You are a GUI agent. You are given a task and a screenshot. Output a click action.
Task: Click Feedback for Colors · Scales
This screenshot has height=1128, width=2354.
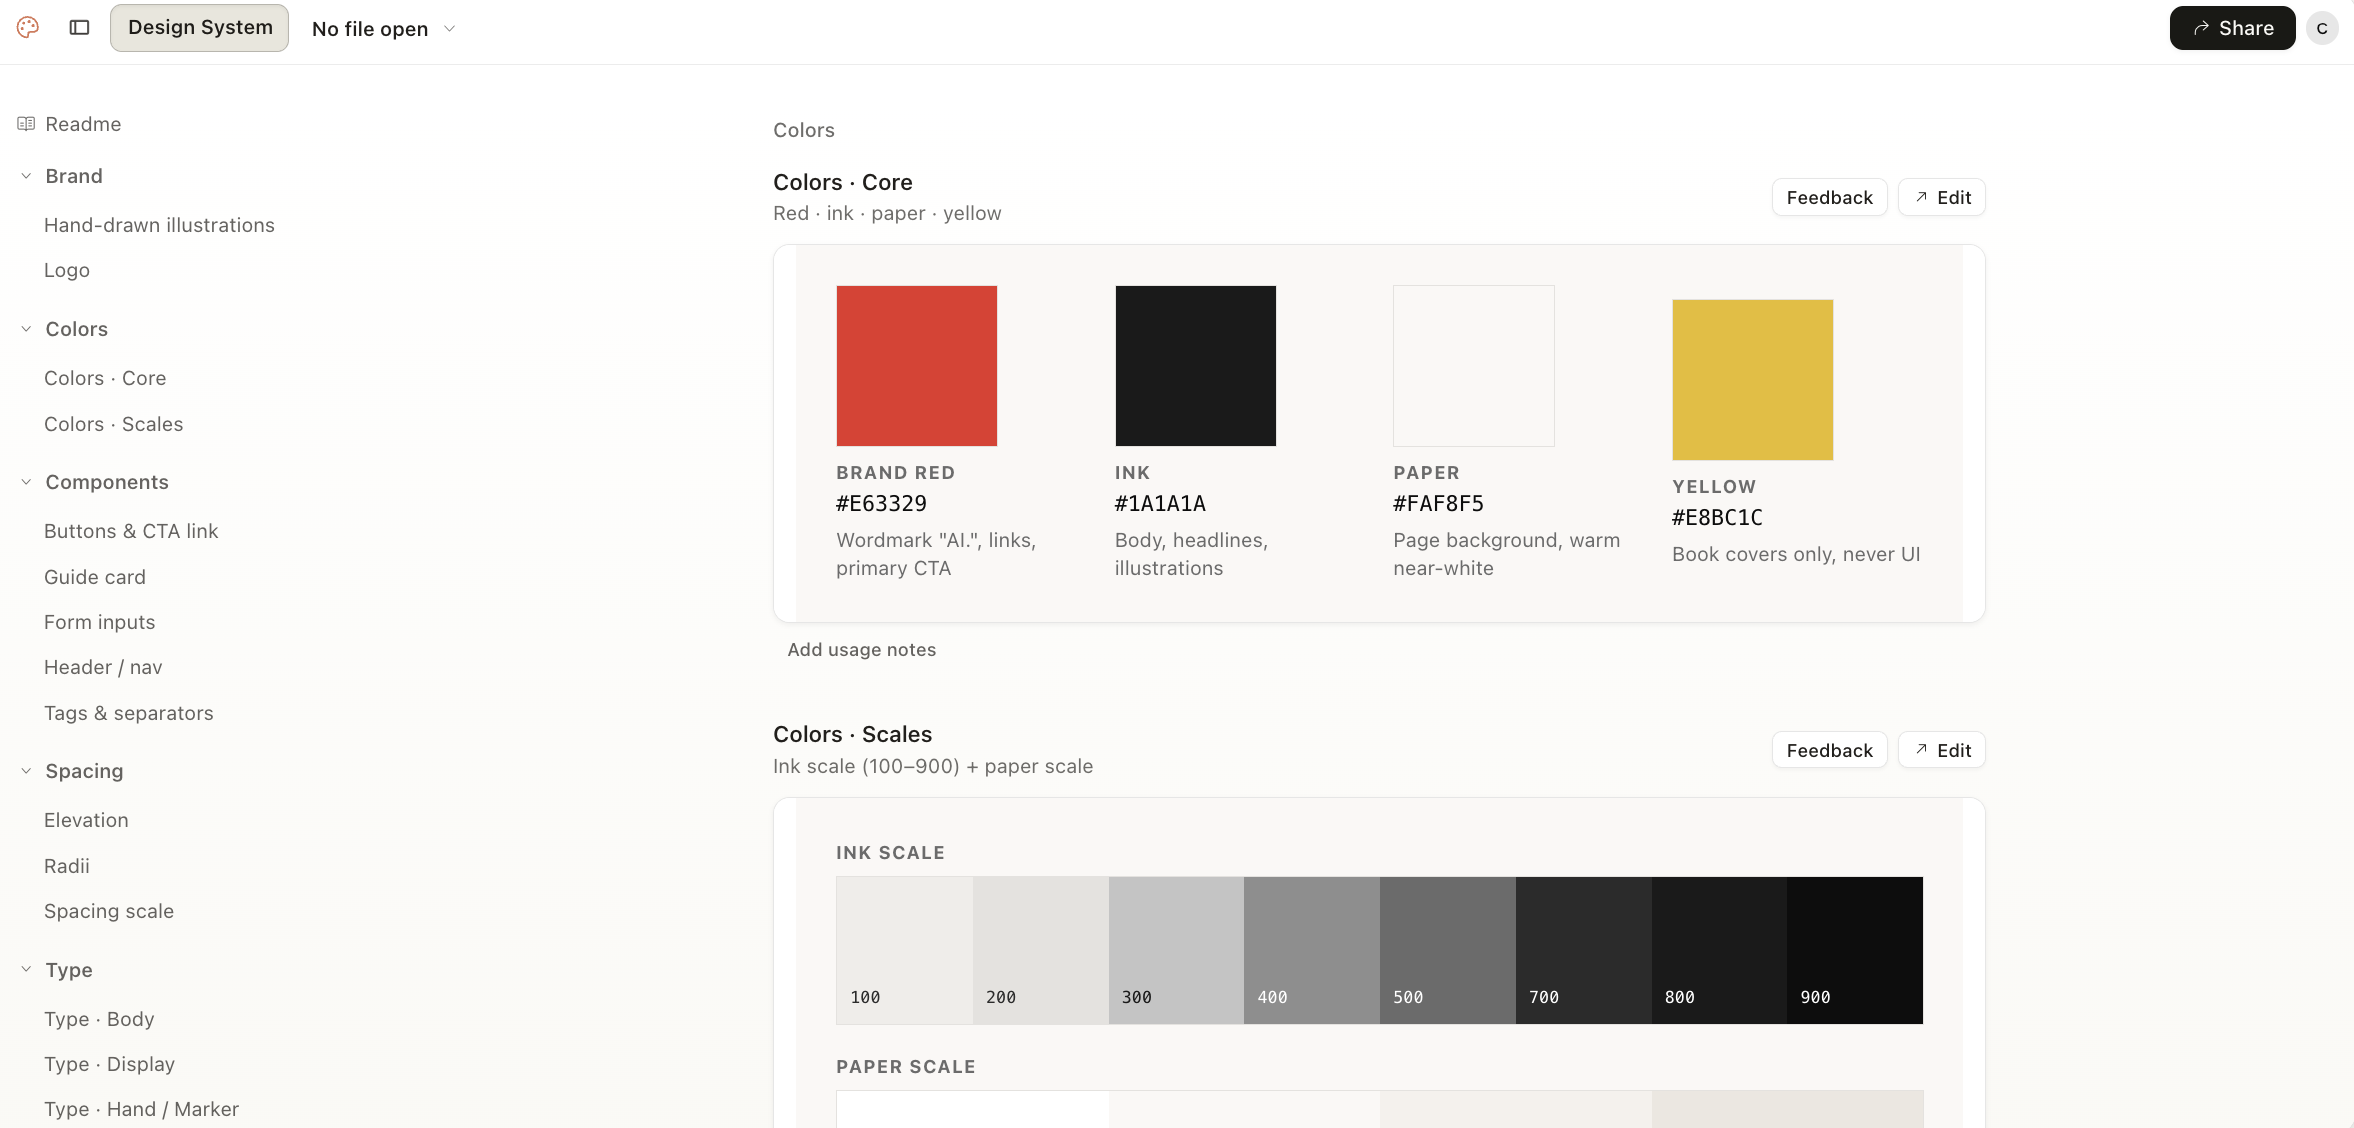[x=1830, y=750]
